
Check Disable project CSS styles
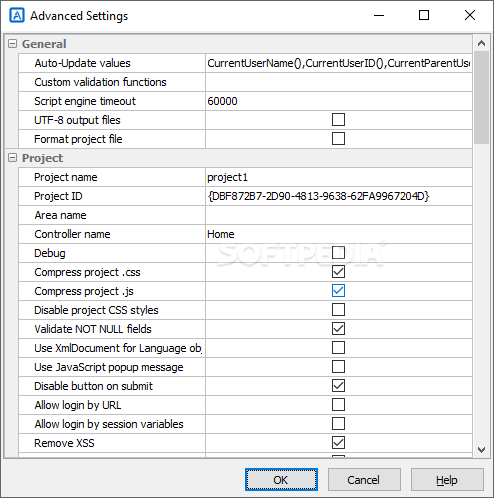[x=338, y=310]
